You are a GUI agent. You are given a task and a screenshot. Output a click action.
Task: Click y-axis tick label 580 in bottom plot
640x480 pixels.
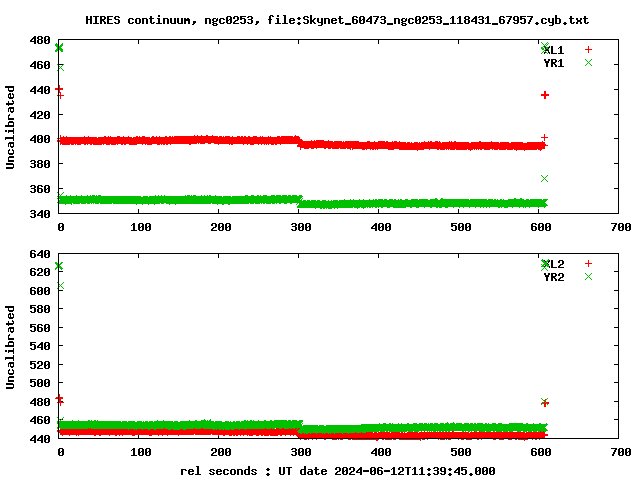point(40,309)
